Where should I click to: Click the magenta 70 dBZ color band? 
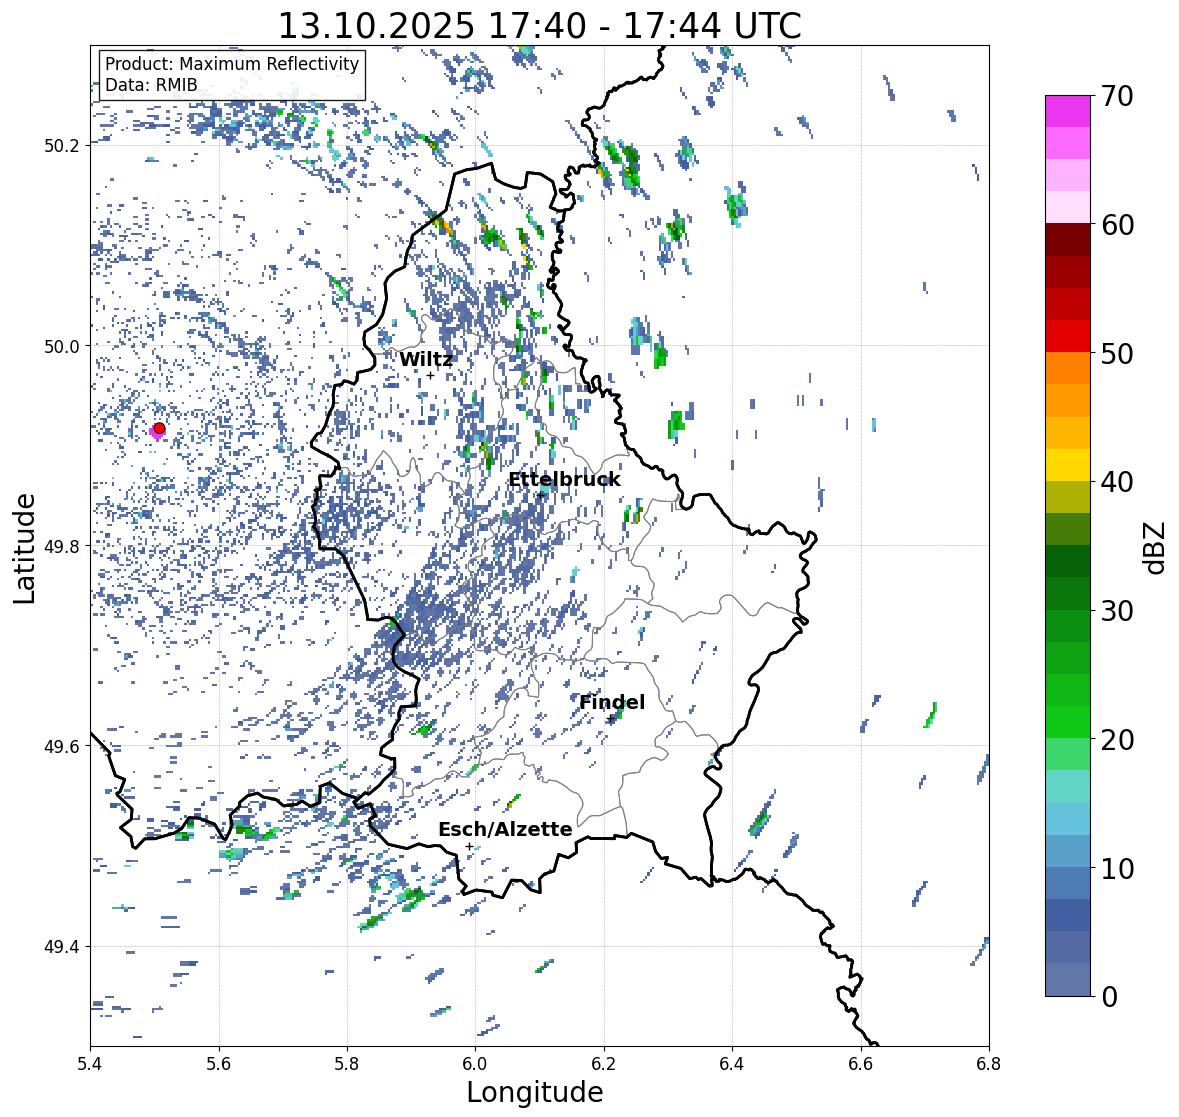coord(1068,111)
